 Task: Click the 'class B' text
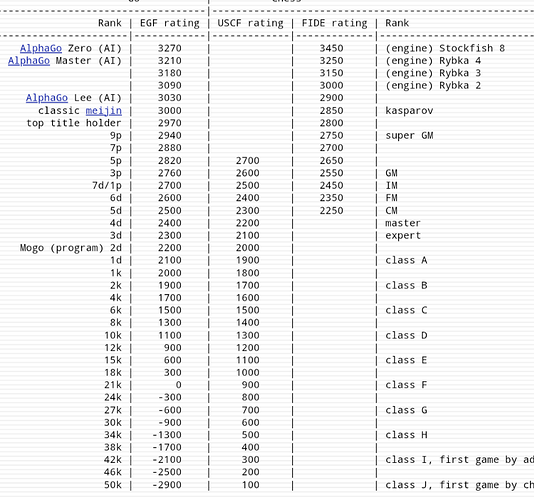(406, 285)
